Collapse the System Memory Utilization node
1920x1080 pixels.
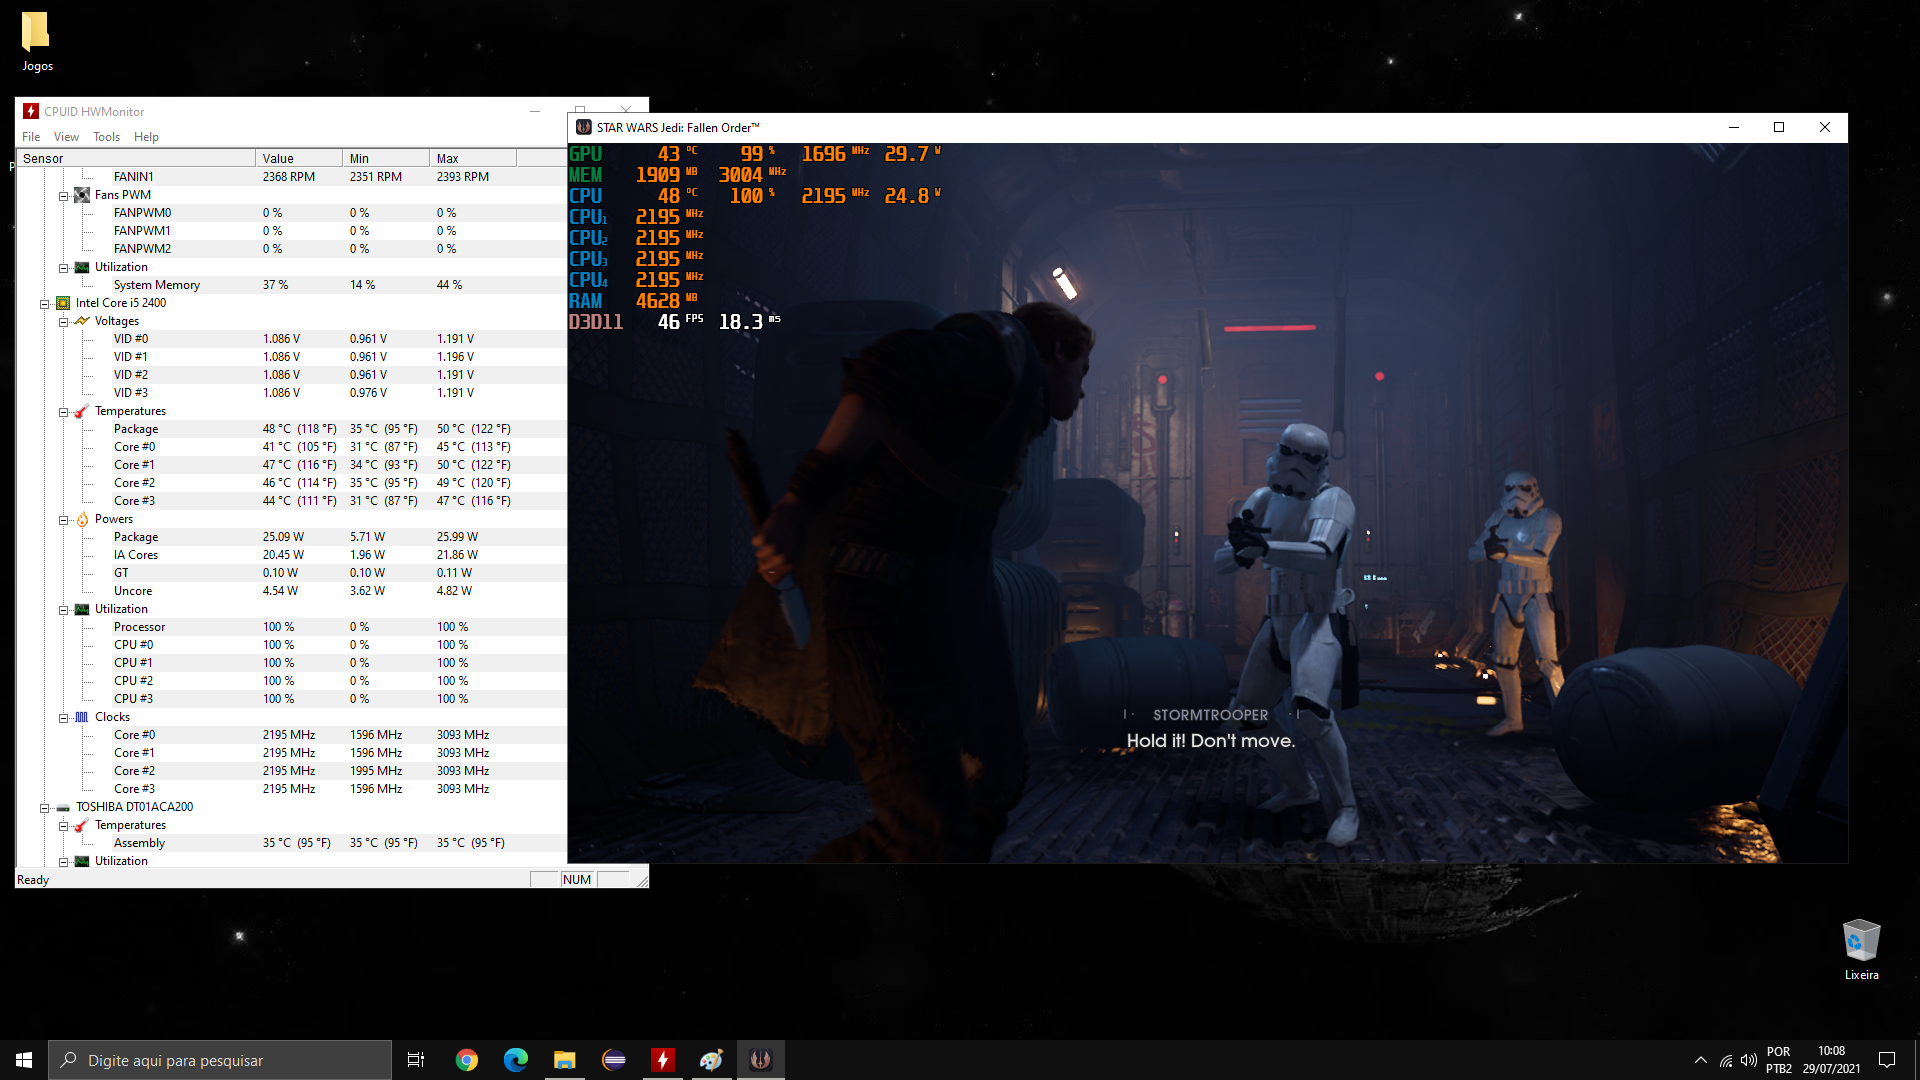63,268
